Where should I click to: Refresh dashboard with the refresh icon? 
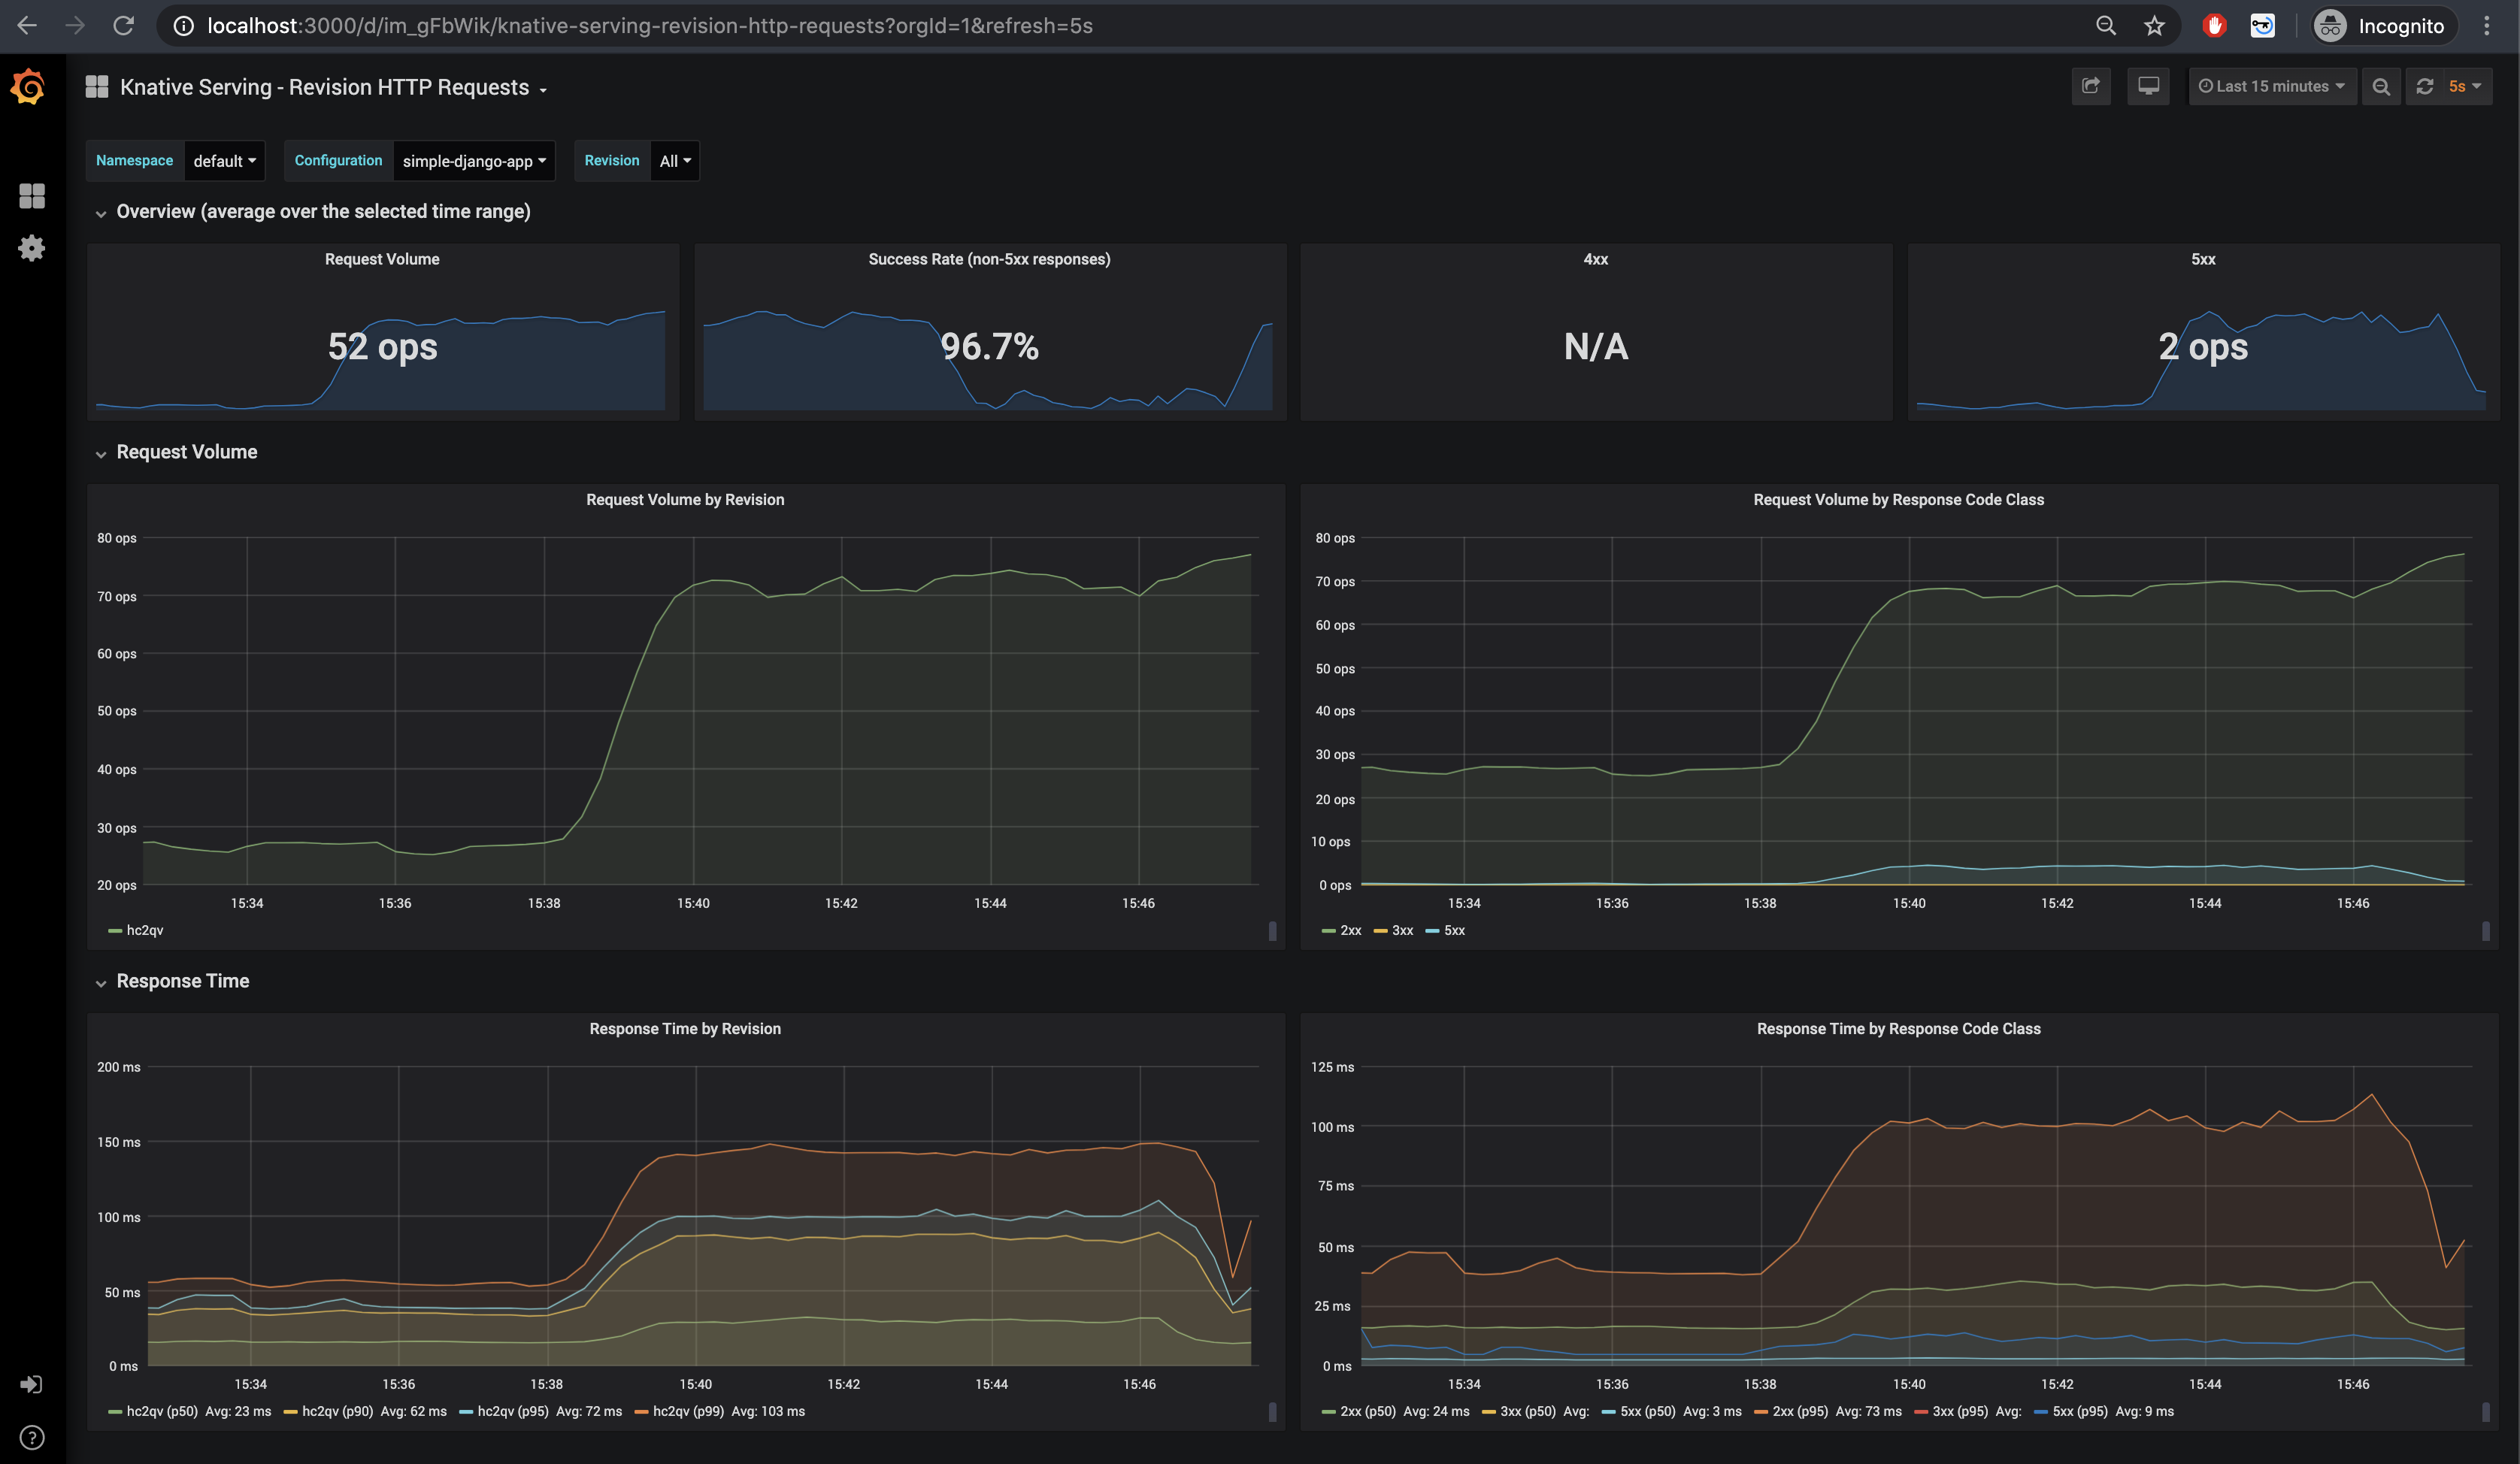[x=2425, y=87]
